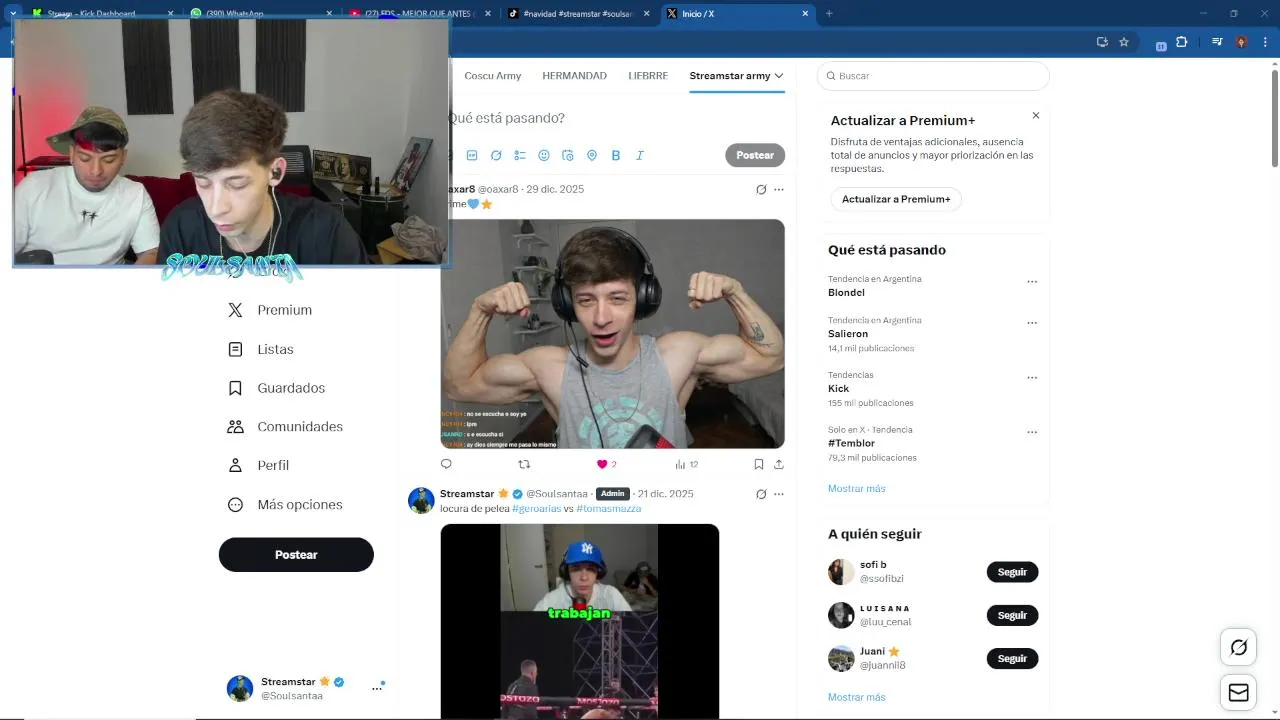Open the floating Messages envelope button
Screen dimensions: 1280x720
click(x=1238, y=692)
